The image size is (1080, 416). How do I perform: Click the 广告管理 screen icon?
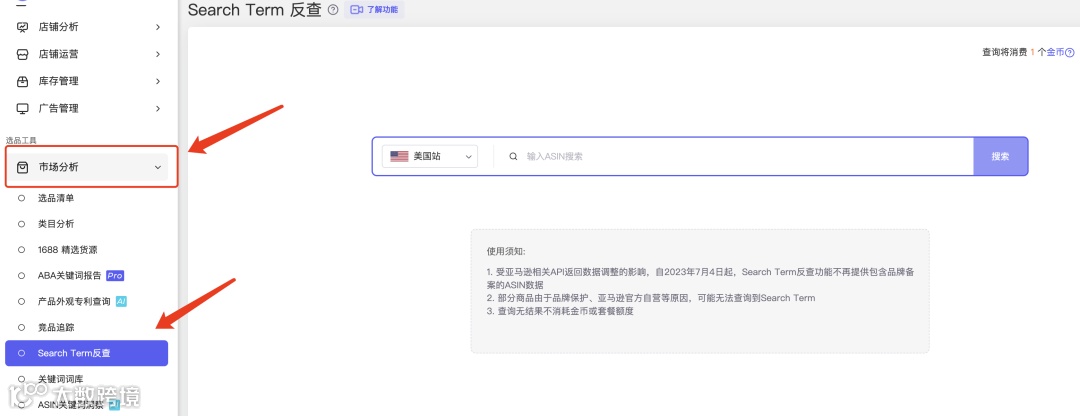click(x=23, y=108)
